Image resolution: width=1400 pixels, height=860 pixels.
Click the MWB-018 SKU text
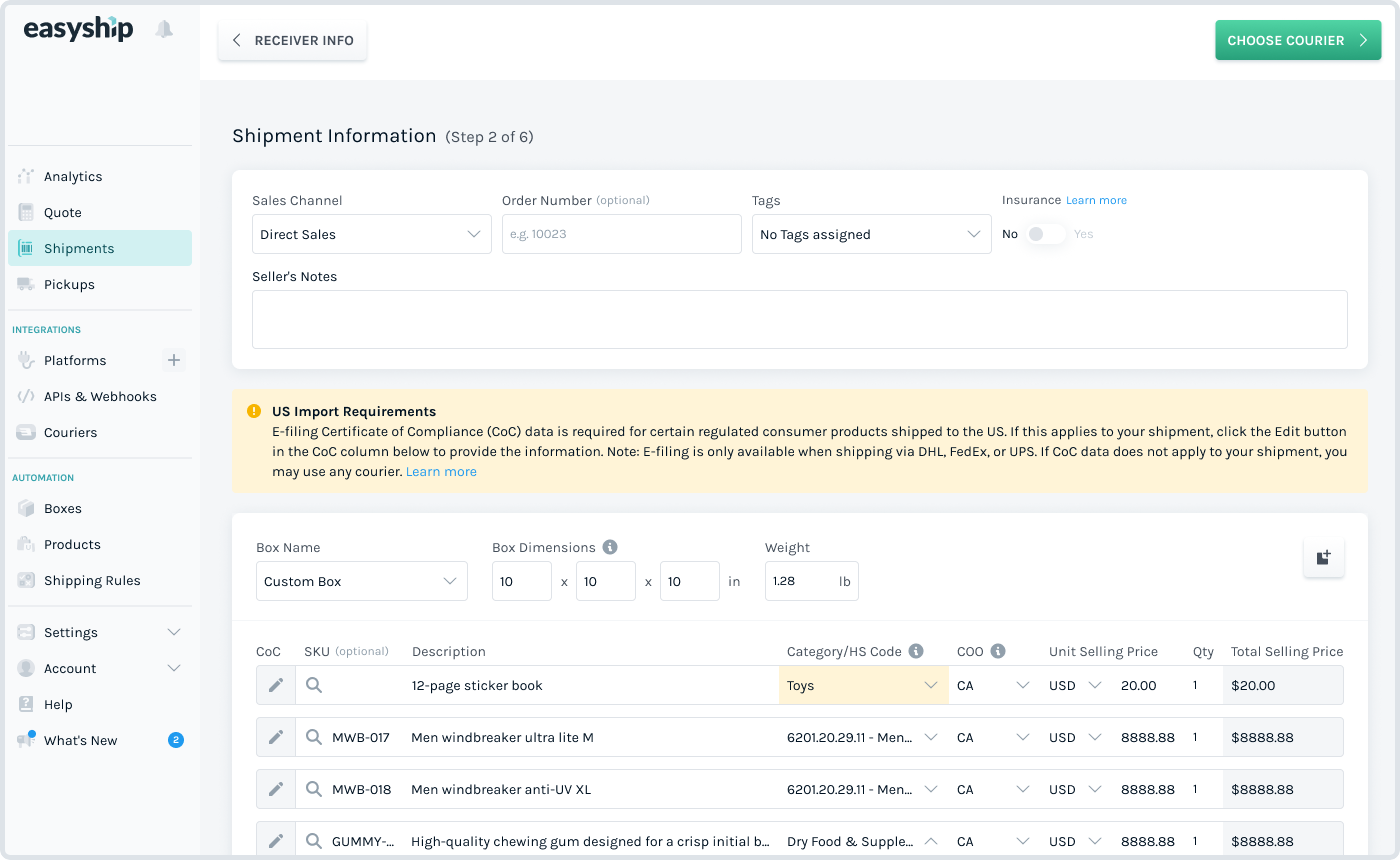pyautogui.click(x=361, y=789)
